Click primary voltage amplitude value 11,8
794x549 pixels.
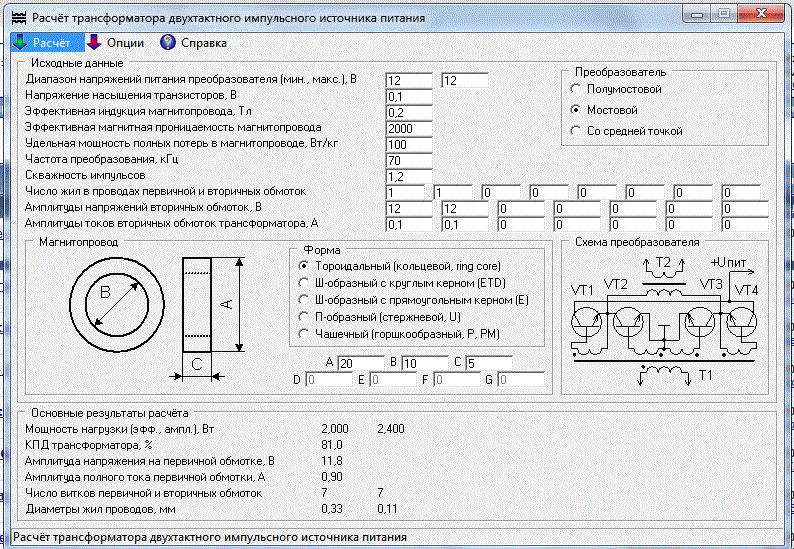[332, 461]
